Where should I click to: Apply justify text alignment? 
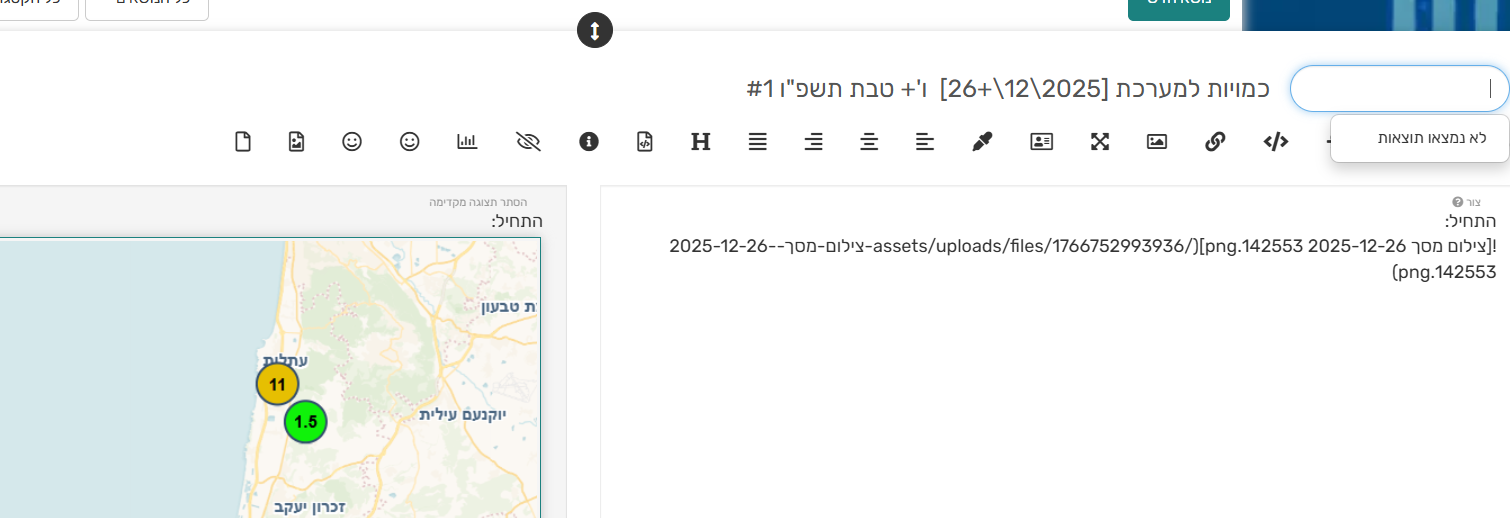point(758,141)
